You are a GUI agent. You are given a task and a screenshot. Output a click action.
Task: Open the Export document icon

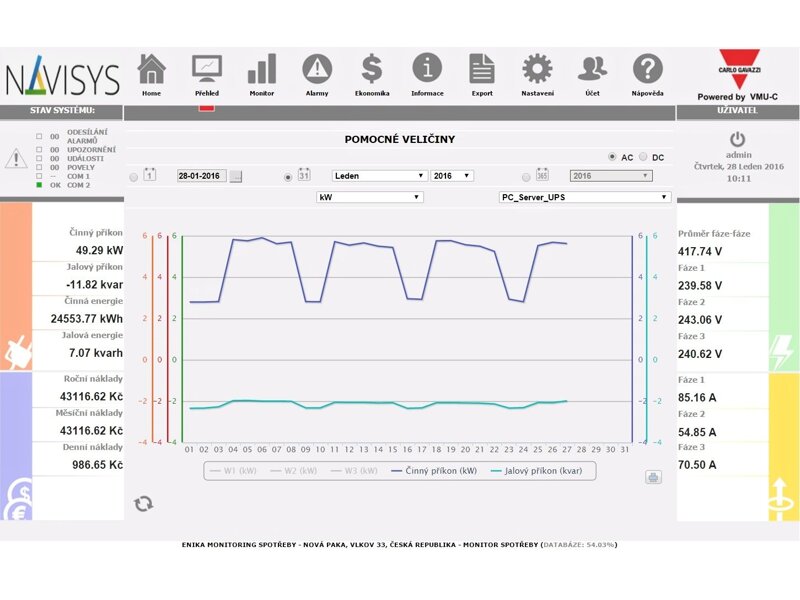pyautogui.click(x=482, y=69)
